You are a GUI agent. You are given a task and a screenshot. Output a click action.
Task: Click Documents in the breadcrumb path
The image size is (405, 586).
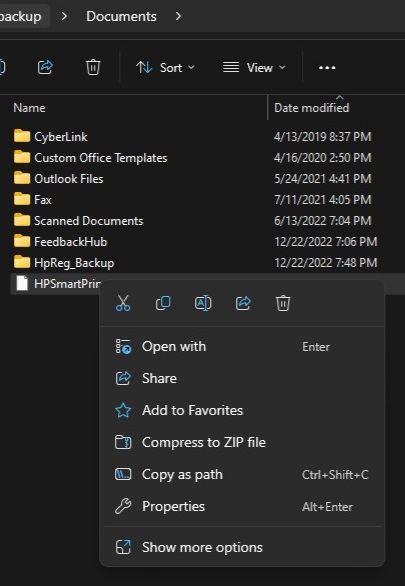pos(121,16)
